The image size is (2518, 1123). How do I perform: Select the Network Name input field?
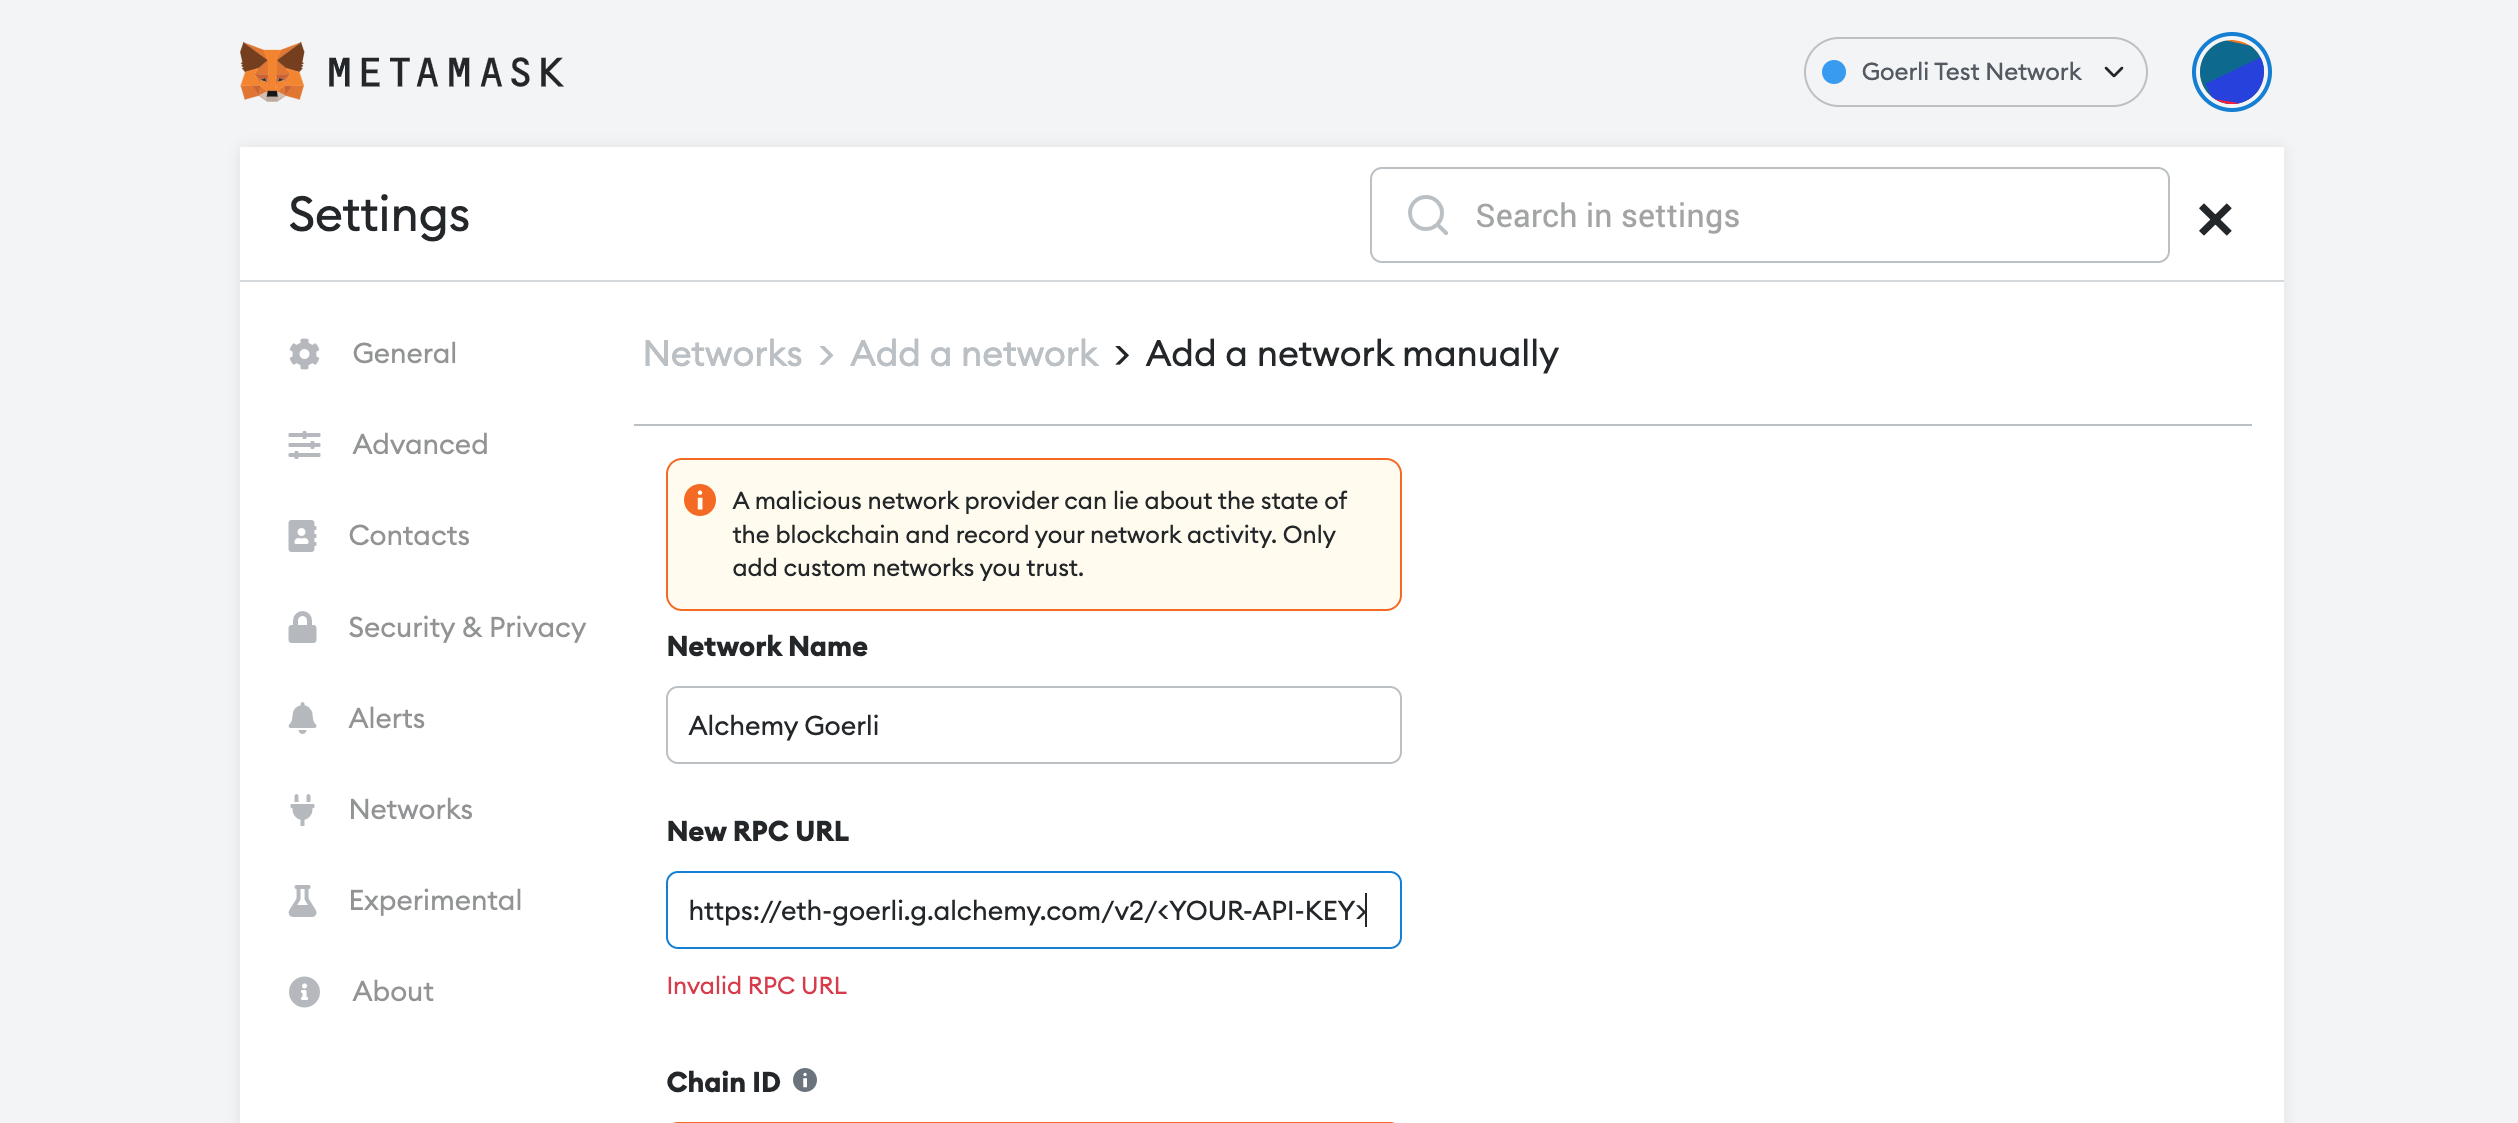[1033, 725]
